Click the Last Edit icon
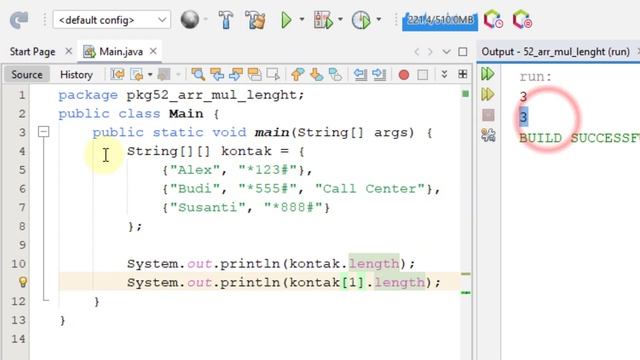The image size is (640, 360). coord(118,74)
